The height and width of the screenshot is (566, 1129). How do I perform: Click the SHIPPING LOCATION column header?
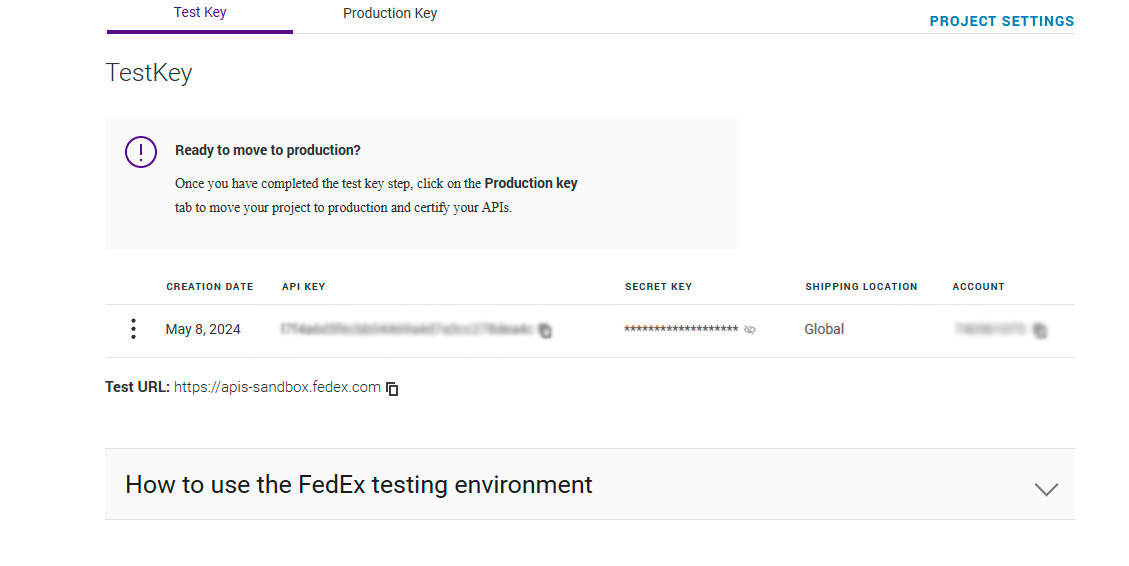pos(861,287)
